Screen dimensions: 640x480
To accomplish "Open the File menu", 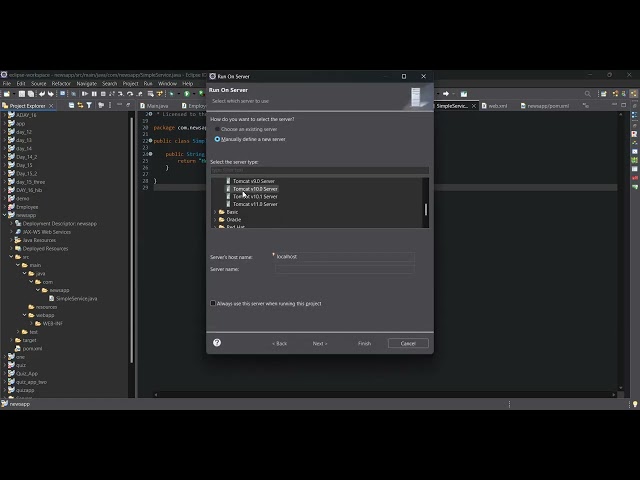I will point(7,84).
